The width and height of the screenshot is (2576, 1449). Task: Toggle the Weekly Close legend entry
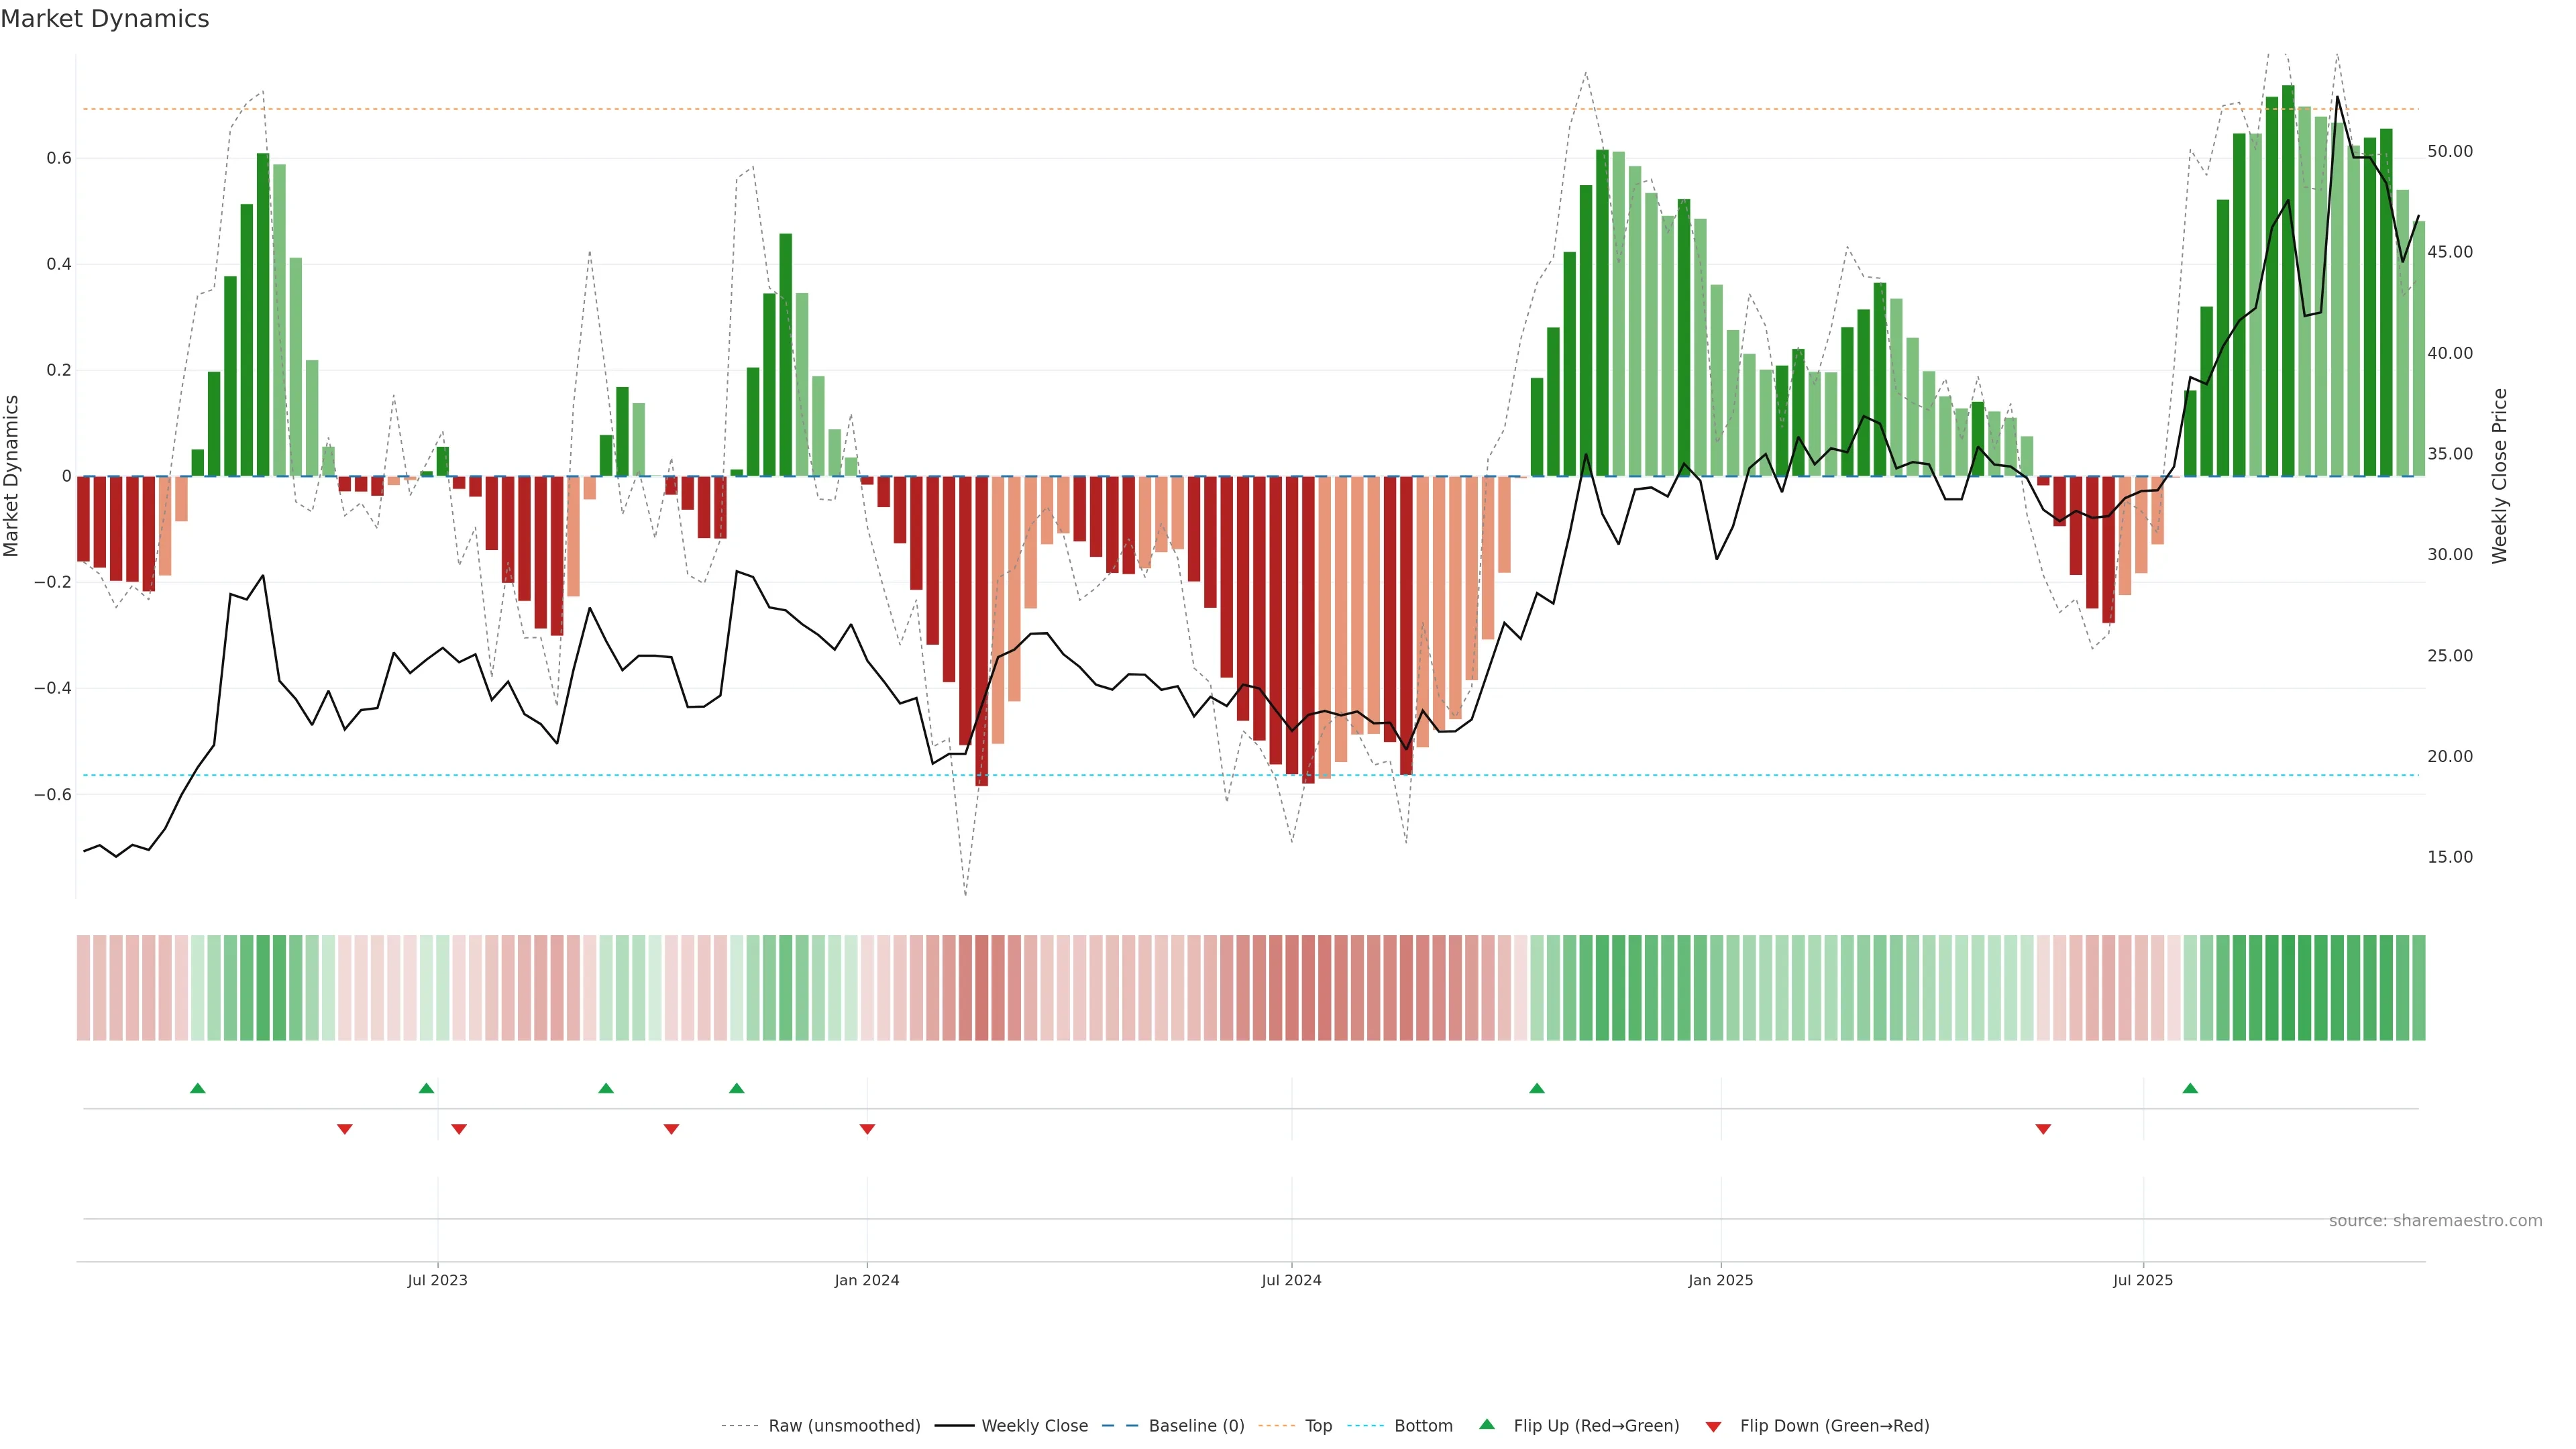(x=1034, y=1426)
